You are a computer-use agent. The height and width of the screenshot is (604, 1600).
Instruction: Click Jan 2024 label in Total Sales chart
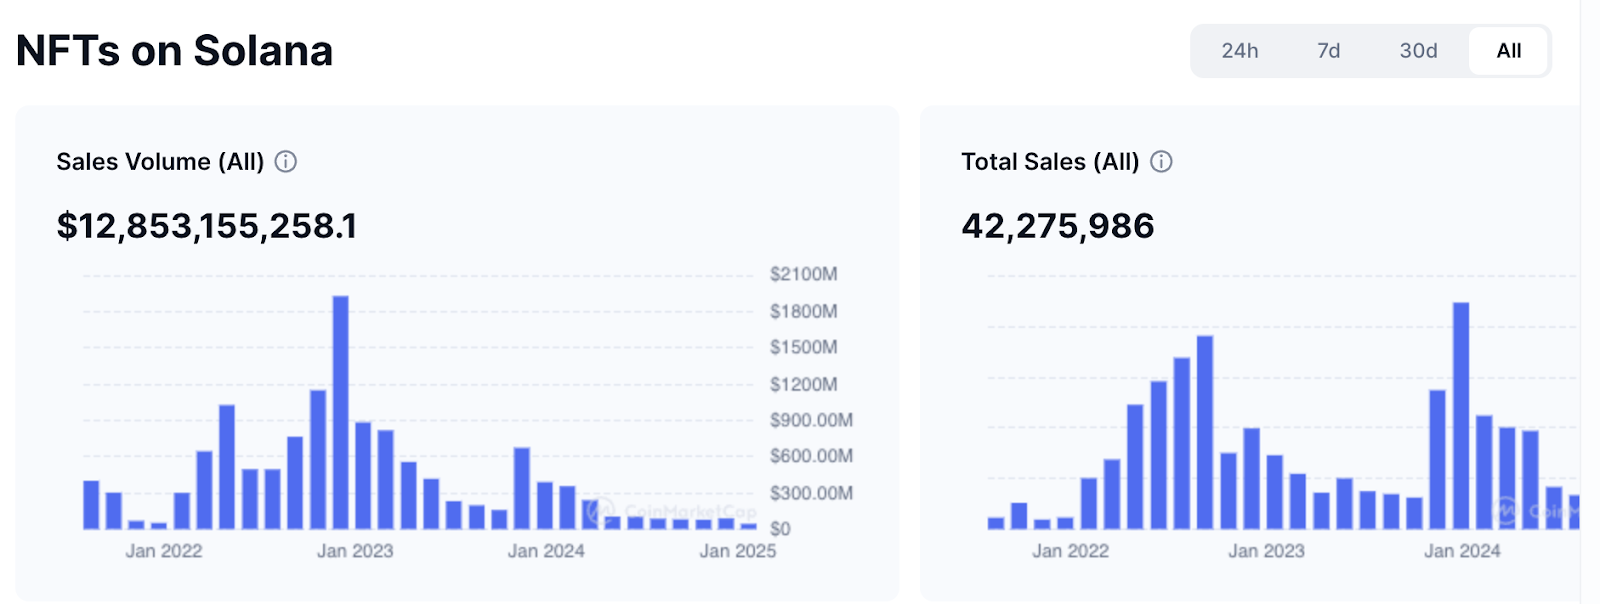click(x=1463, y=551)
